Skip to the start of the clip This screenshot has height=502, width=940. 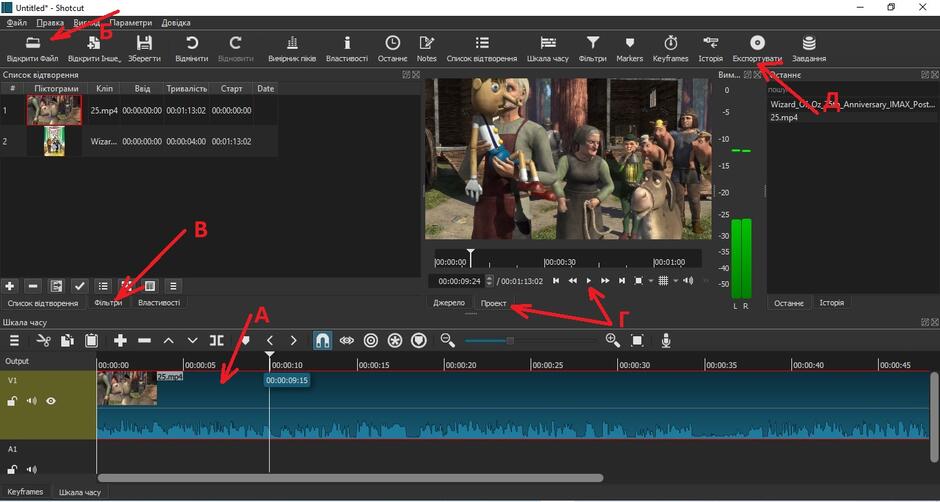[556, 281]
